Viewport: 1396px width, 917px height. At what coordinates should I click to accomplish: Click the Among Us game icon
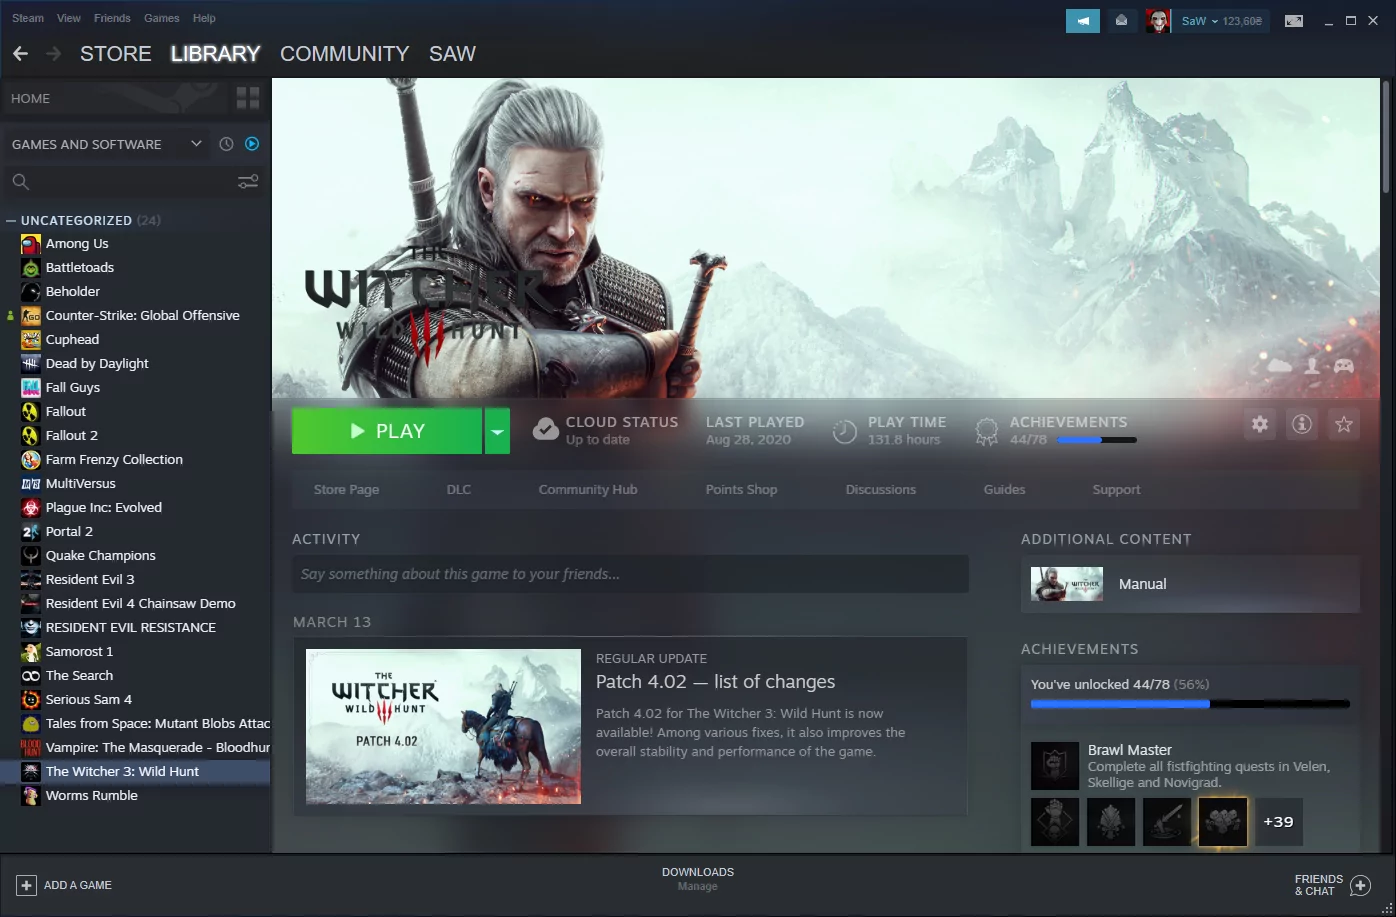31,244
